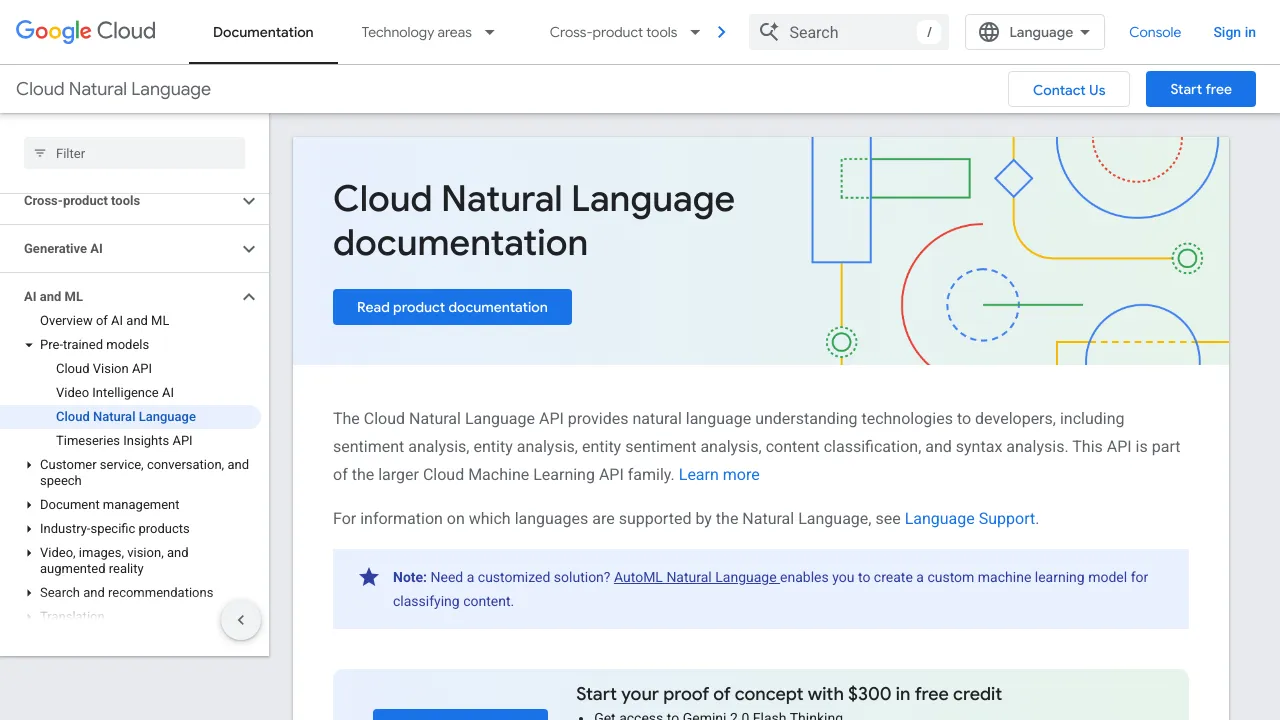1280x720 pixels.
Task: Open Video Intelligence AI page
Action: tap(115, 393)
